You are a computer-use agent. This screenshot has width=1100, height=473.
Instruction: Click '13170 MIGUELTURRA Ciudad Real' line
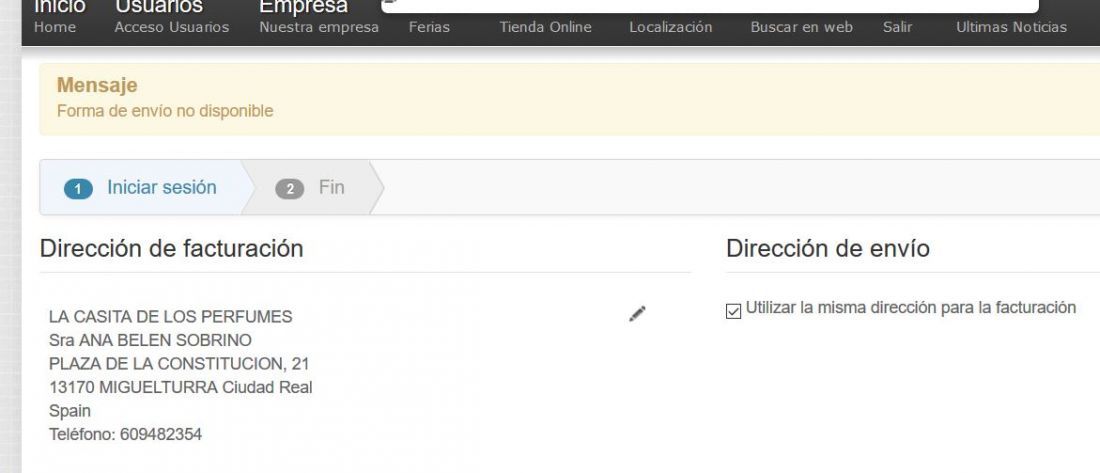click(180, 387)
